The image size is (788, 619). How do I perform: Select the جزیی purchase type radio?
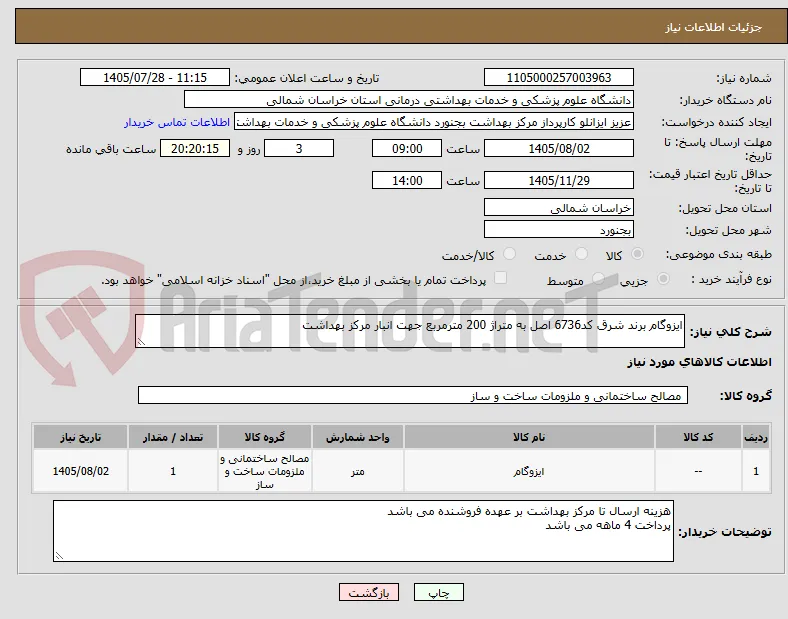(x=663, y=278)
